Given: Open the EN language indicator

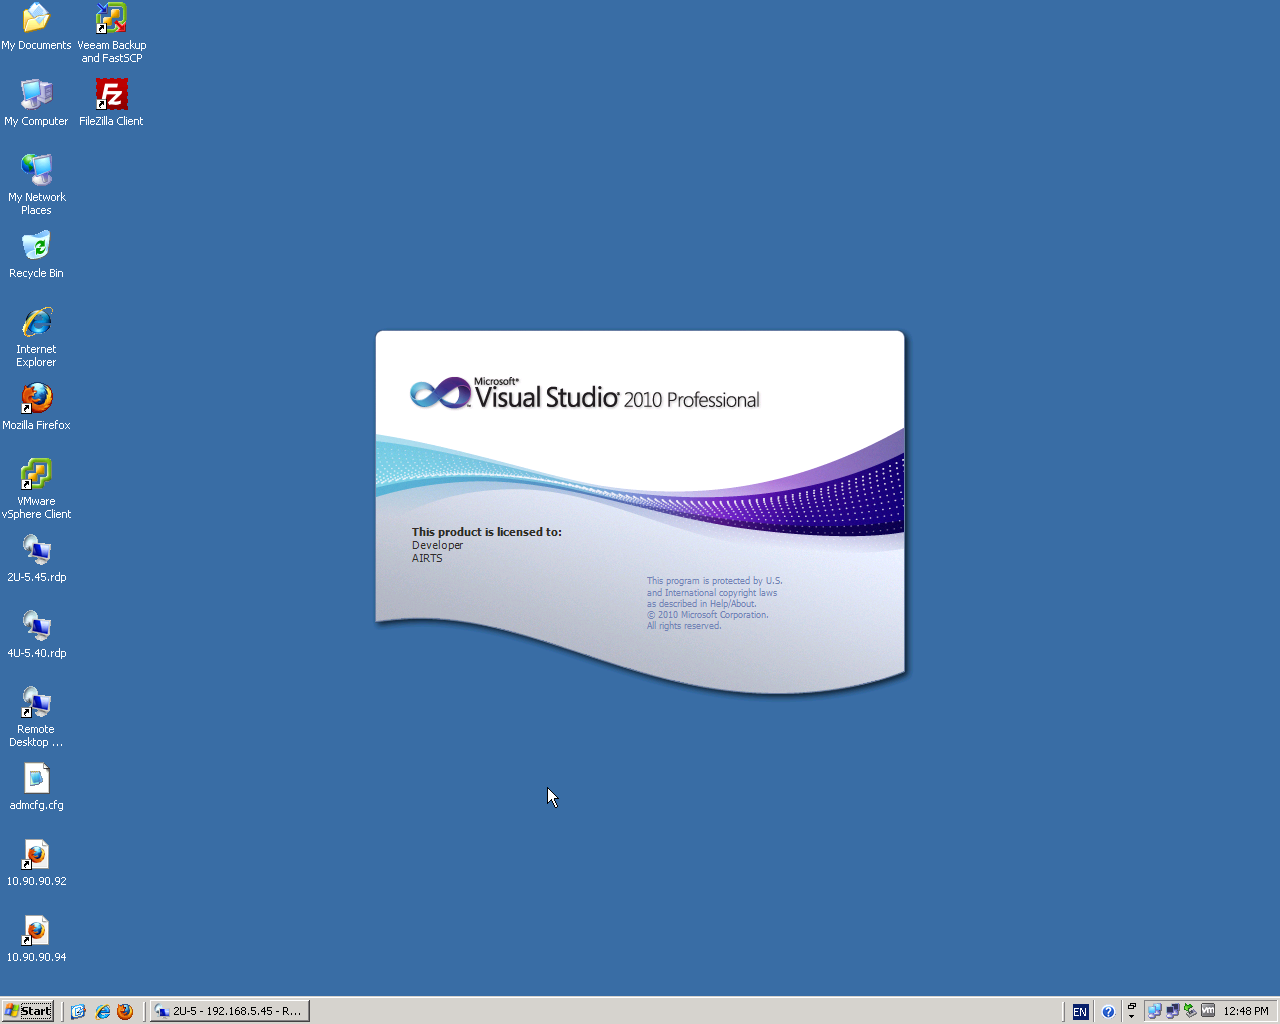Looking at the screenshot, I should (x=1080, y=1012).
